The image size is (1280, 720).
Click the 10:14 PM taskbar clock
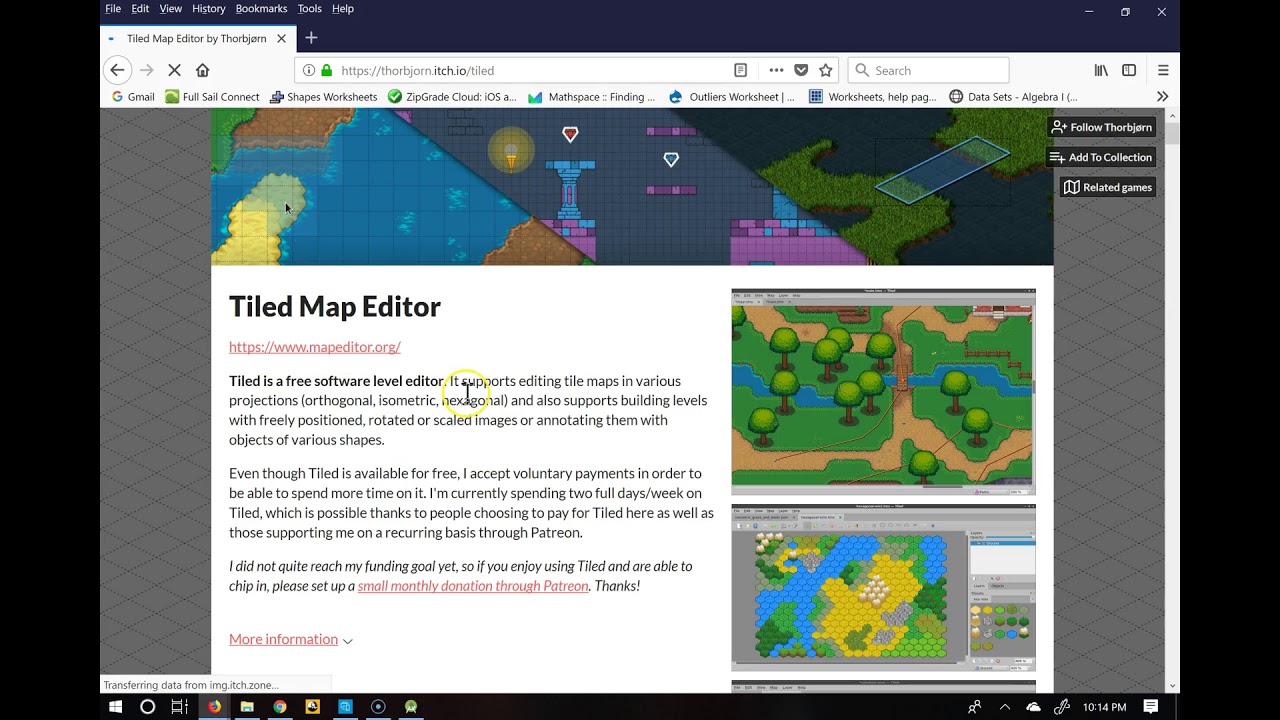point(1105,707)
